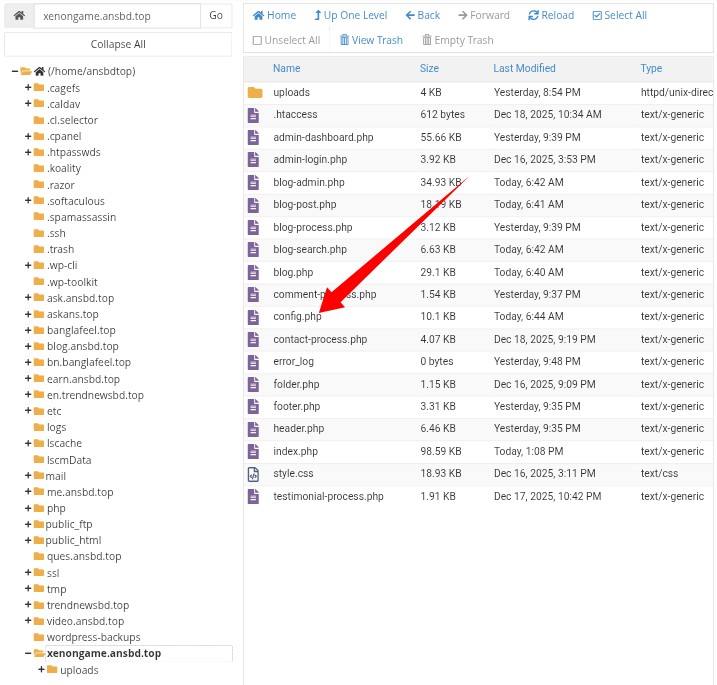Click the home icon beside the path field
This screenshot has height=685, width=717.
(x=19, y=16)
